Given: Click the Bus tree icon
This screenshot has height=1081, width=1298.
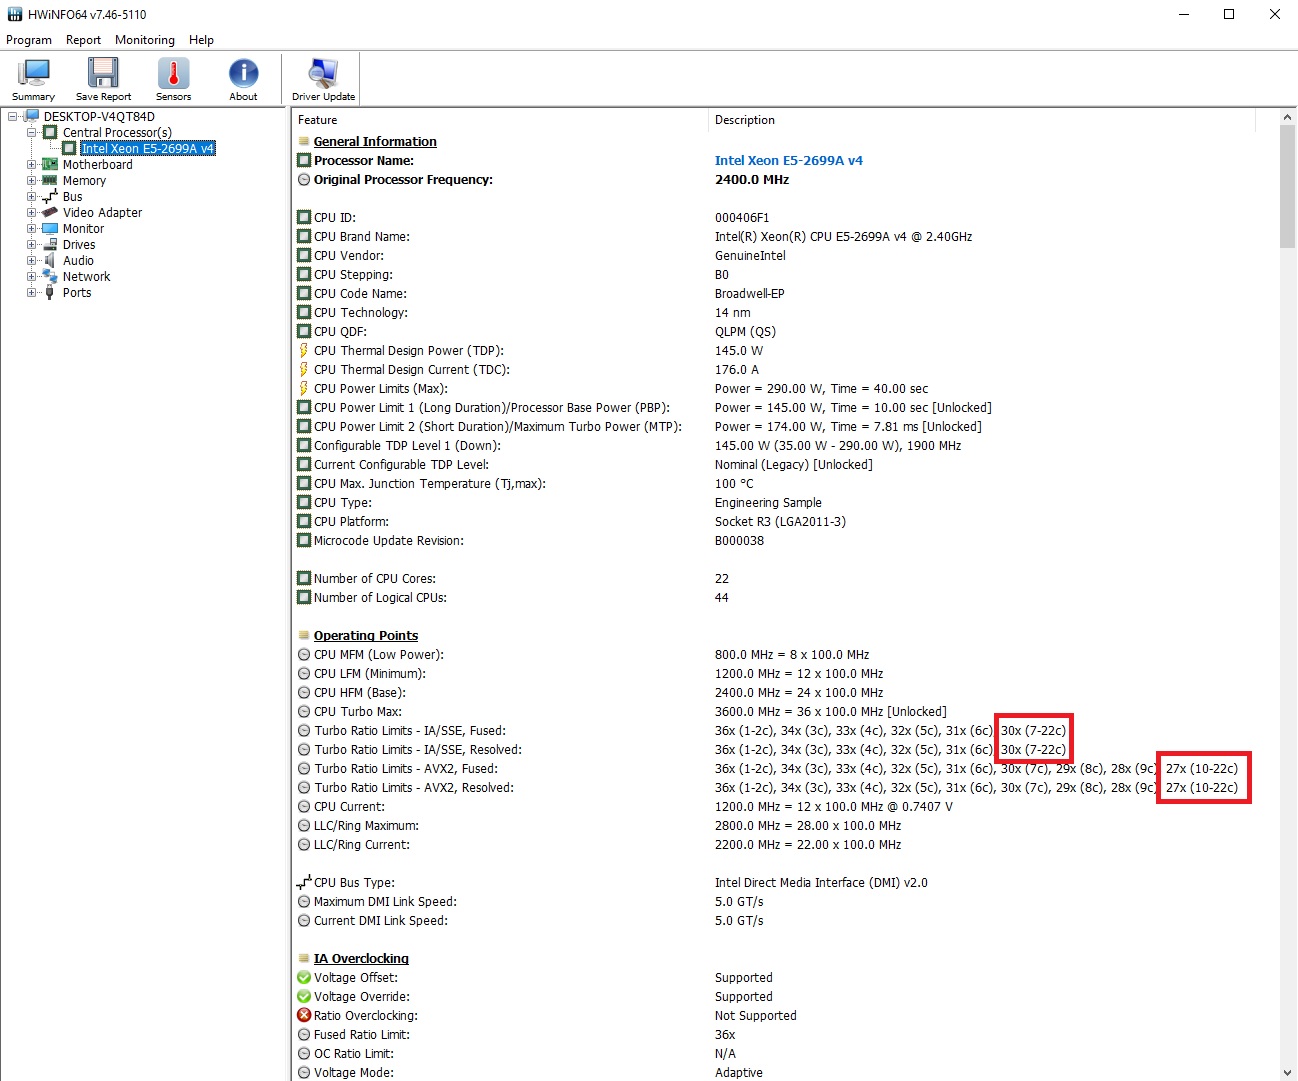Looking at the screenshot, I should point(50,197).
